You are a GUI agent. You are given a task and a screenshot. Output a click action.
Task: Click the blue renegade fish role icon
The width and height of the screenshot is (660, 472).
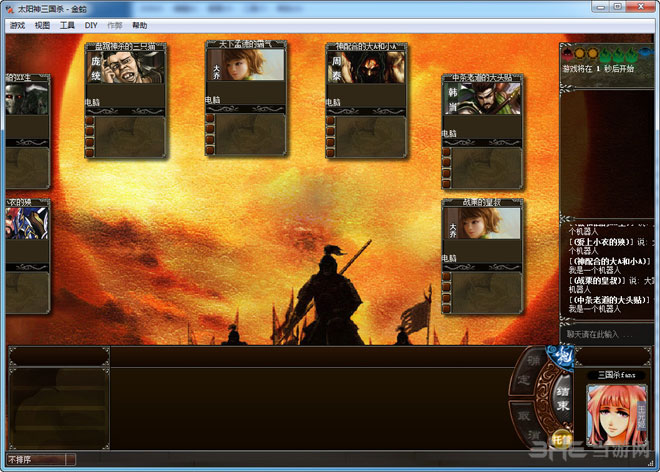point(647,53)
